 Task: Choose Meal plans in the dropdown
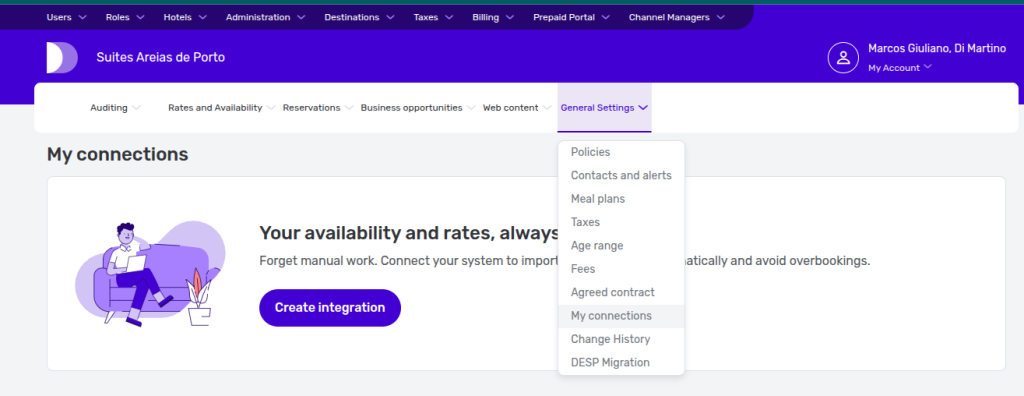[x=621, y=199]
